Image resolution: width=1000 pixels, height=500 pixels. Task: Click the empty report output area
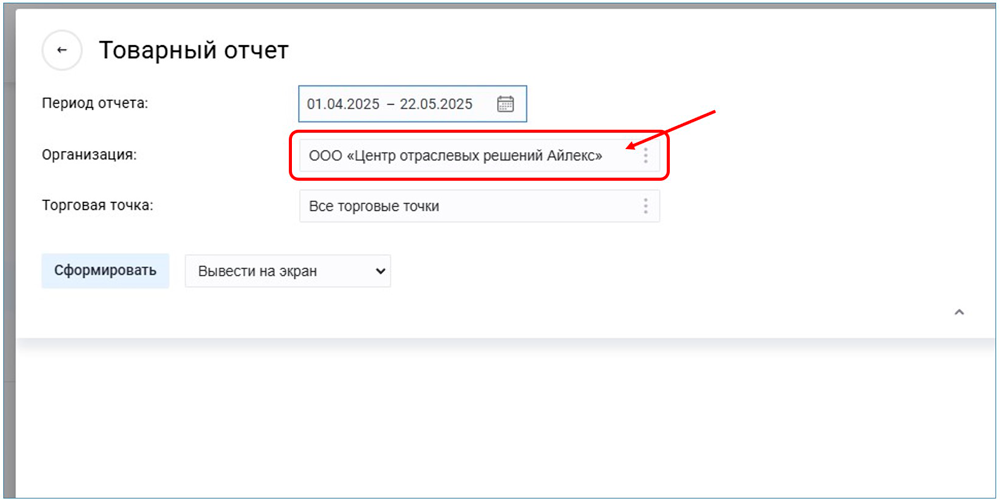coord(500,420)
